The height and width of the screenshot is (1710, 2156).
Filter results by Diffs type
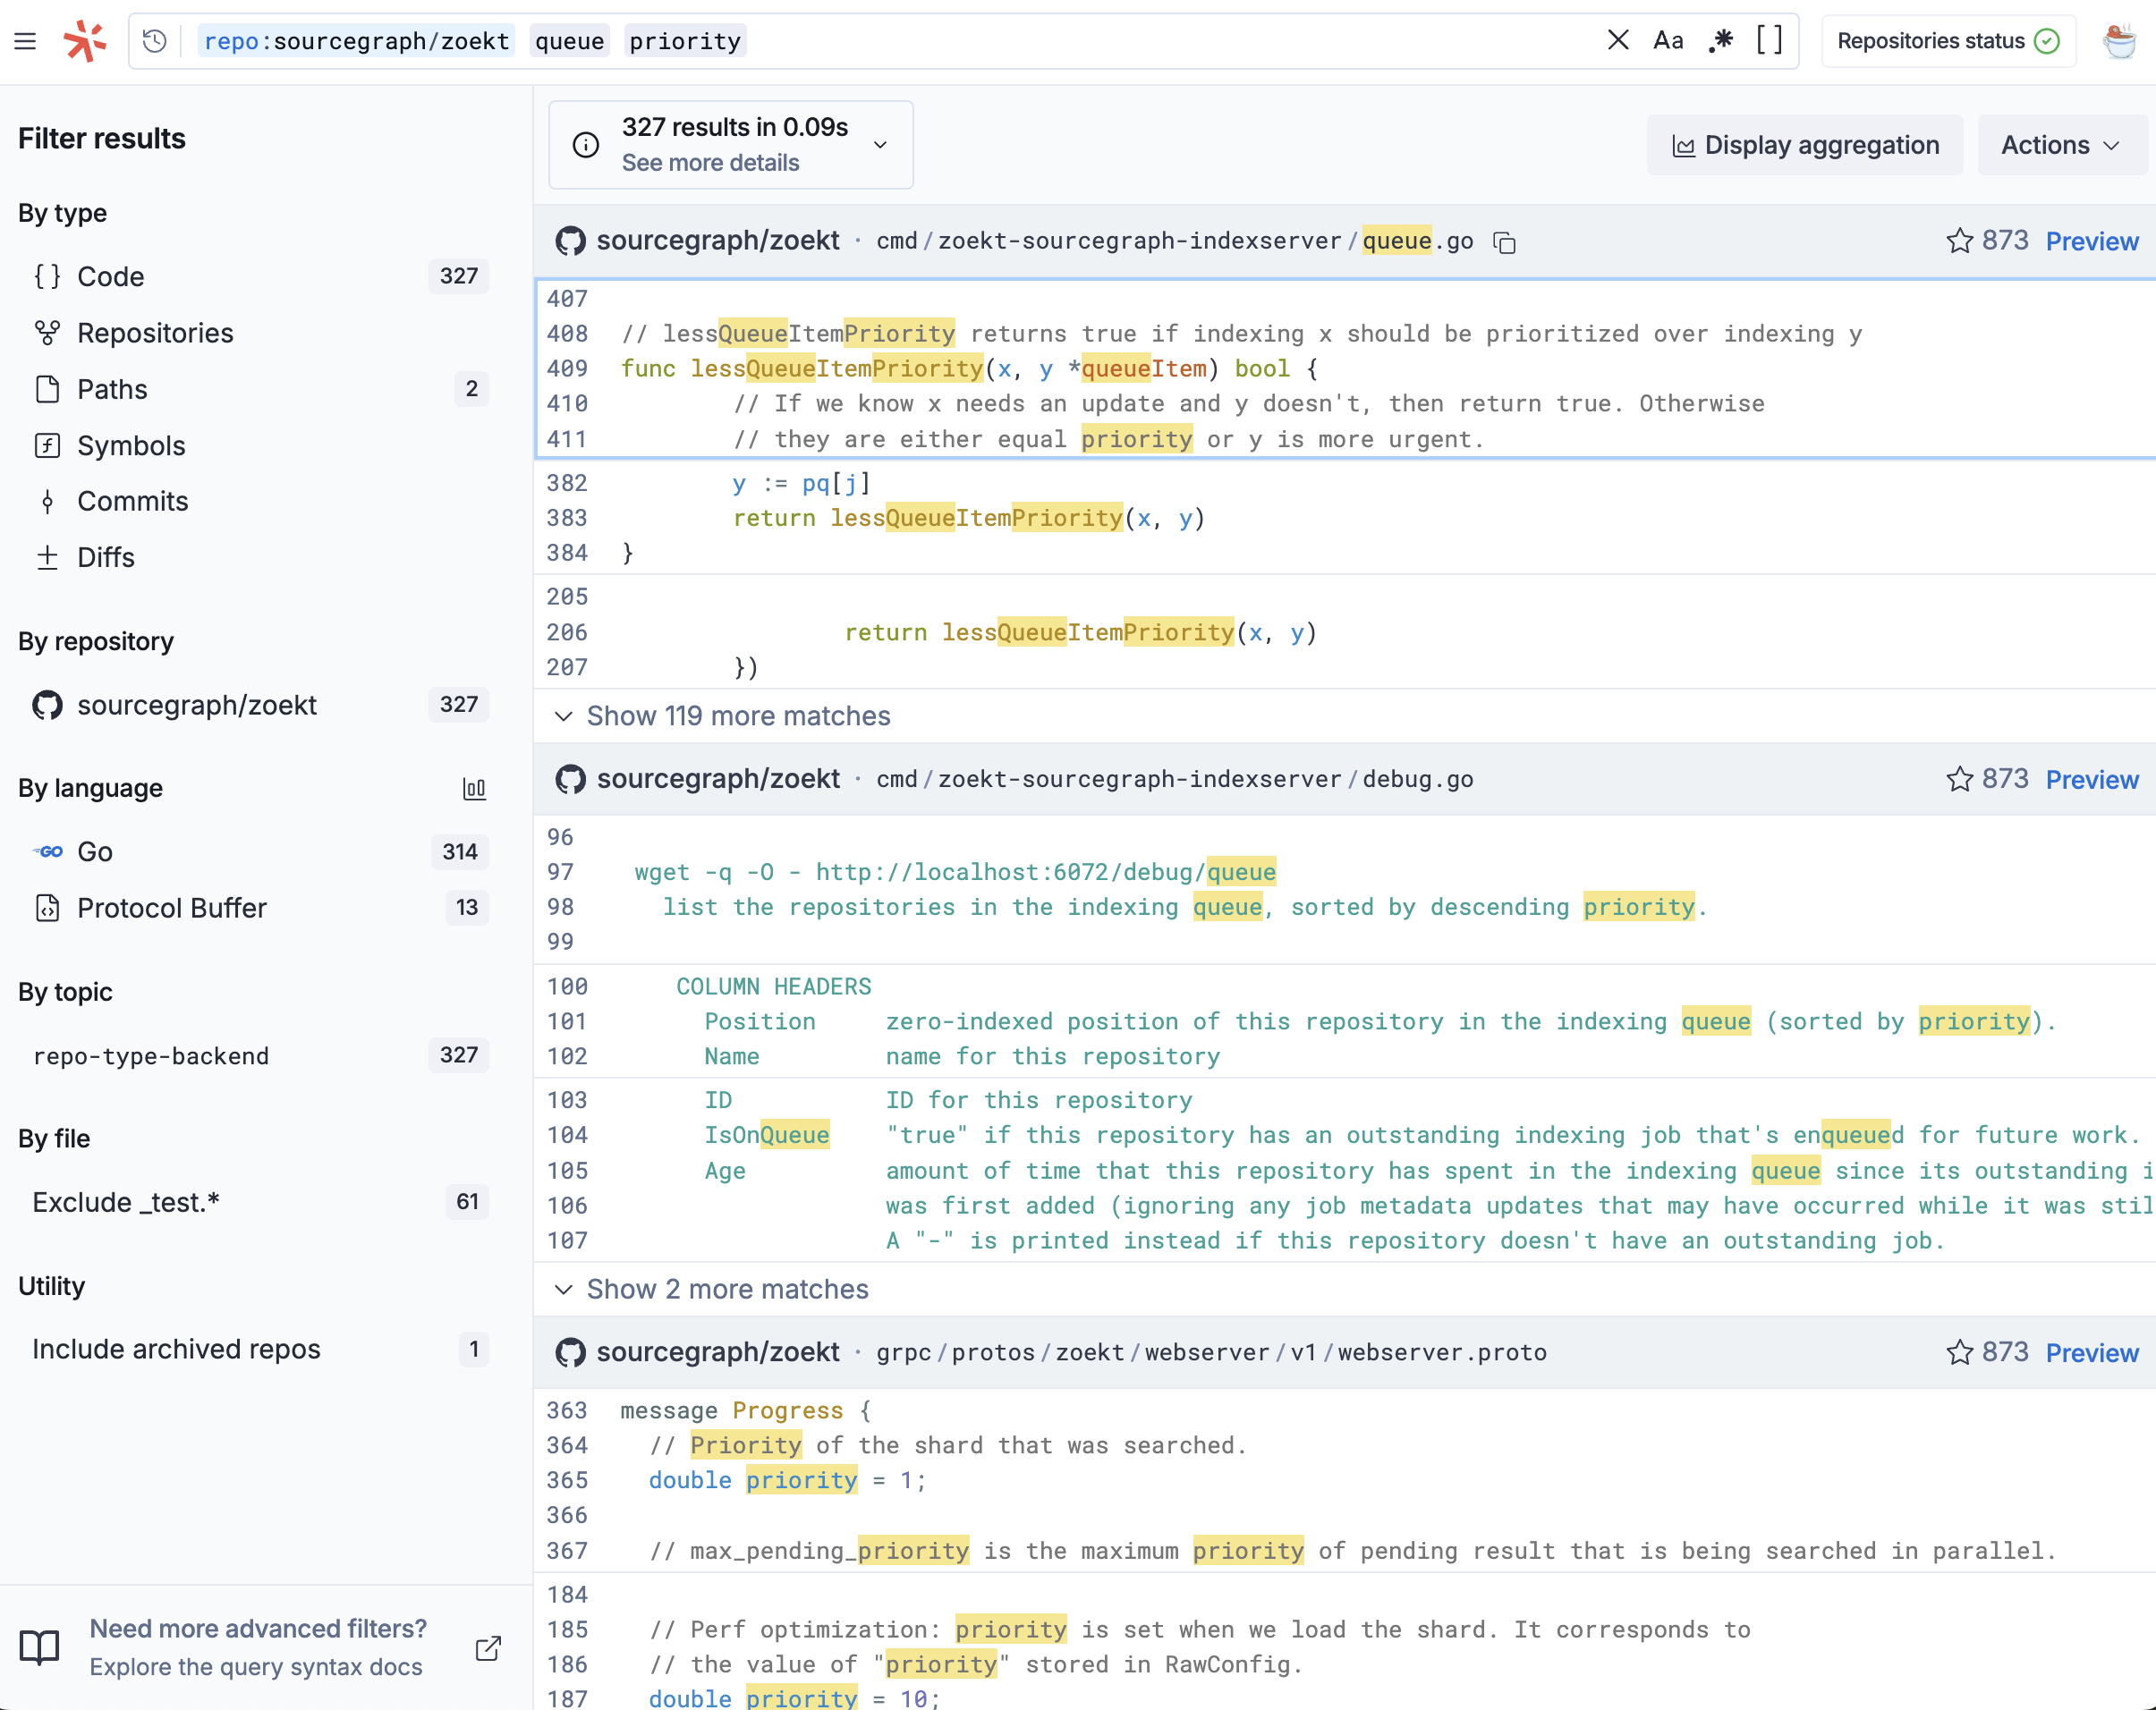click(x=260, y=557)
